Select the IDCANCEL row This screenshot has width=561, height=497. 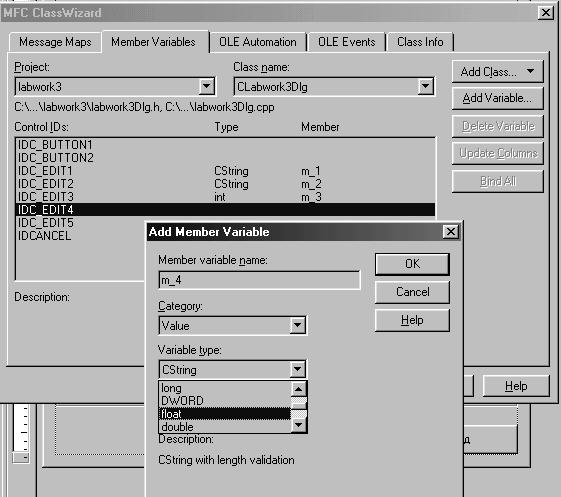click(81, 236)
